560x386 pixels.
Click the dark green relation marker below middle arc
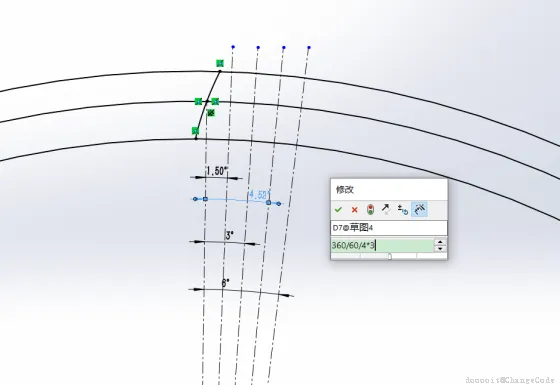211,113
